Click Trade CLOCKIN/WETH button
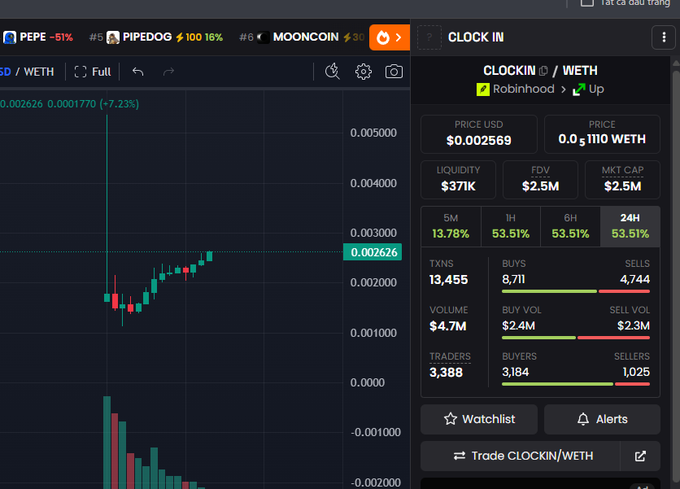Image resolution: width=680 pixels, height=489 pixels. pos(520,456)
